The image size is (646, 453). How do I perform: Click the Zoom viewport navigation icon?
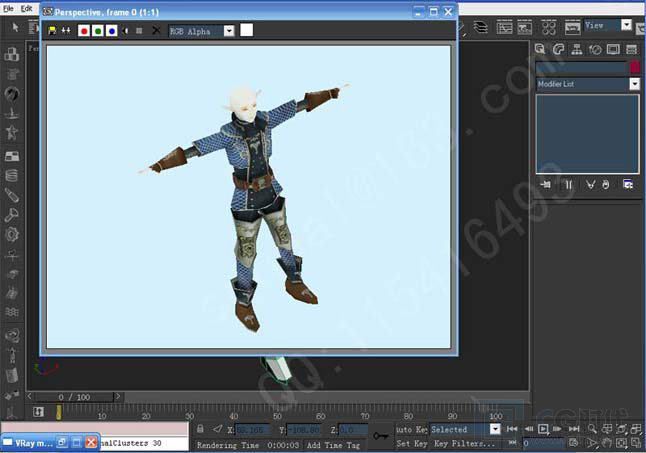pyautogui.click(x=592, y=429)
